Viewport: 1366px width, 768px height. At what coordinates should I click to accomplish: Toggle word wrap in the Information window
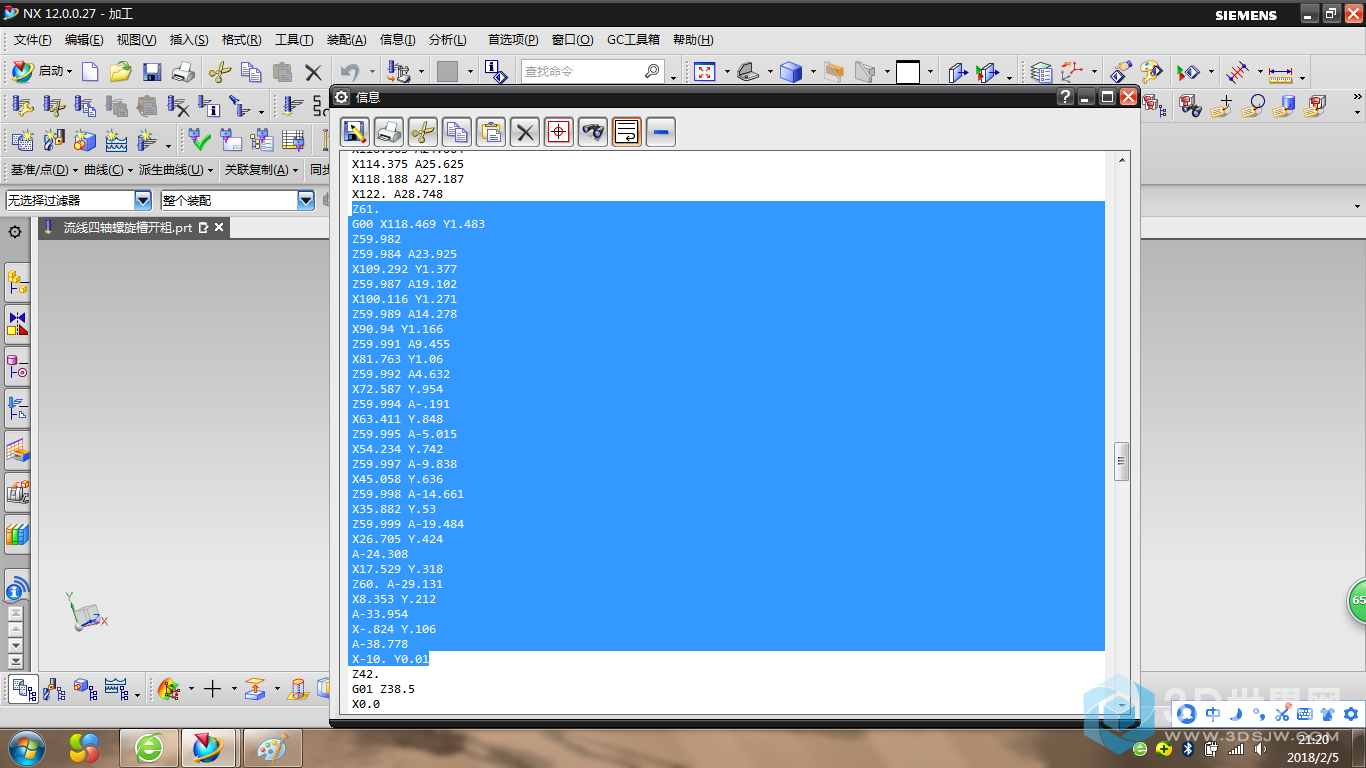coord(626,131)
